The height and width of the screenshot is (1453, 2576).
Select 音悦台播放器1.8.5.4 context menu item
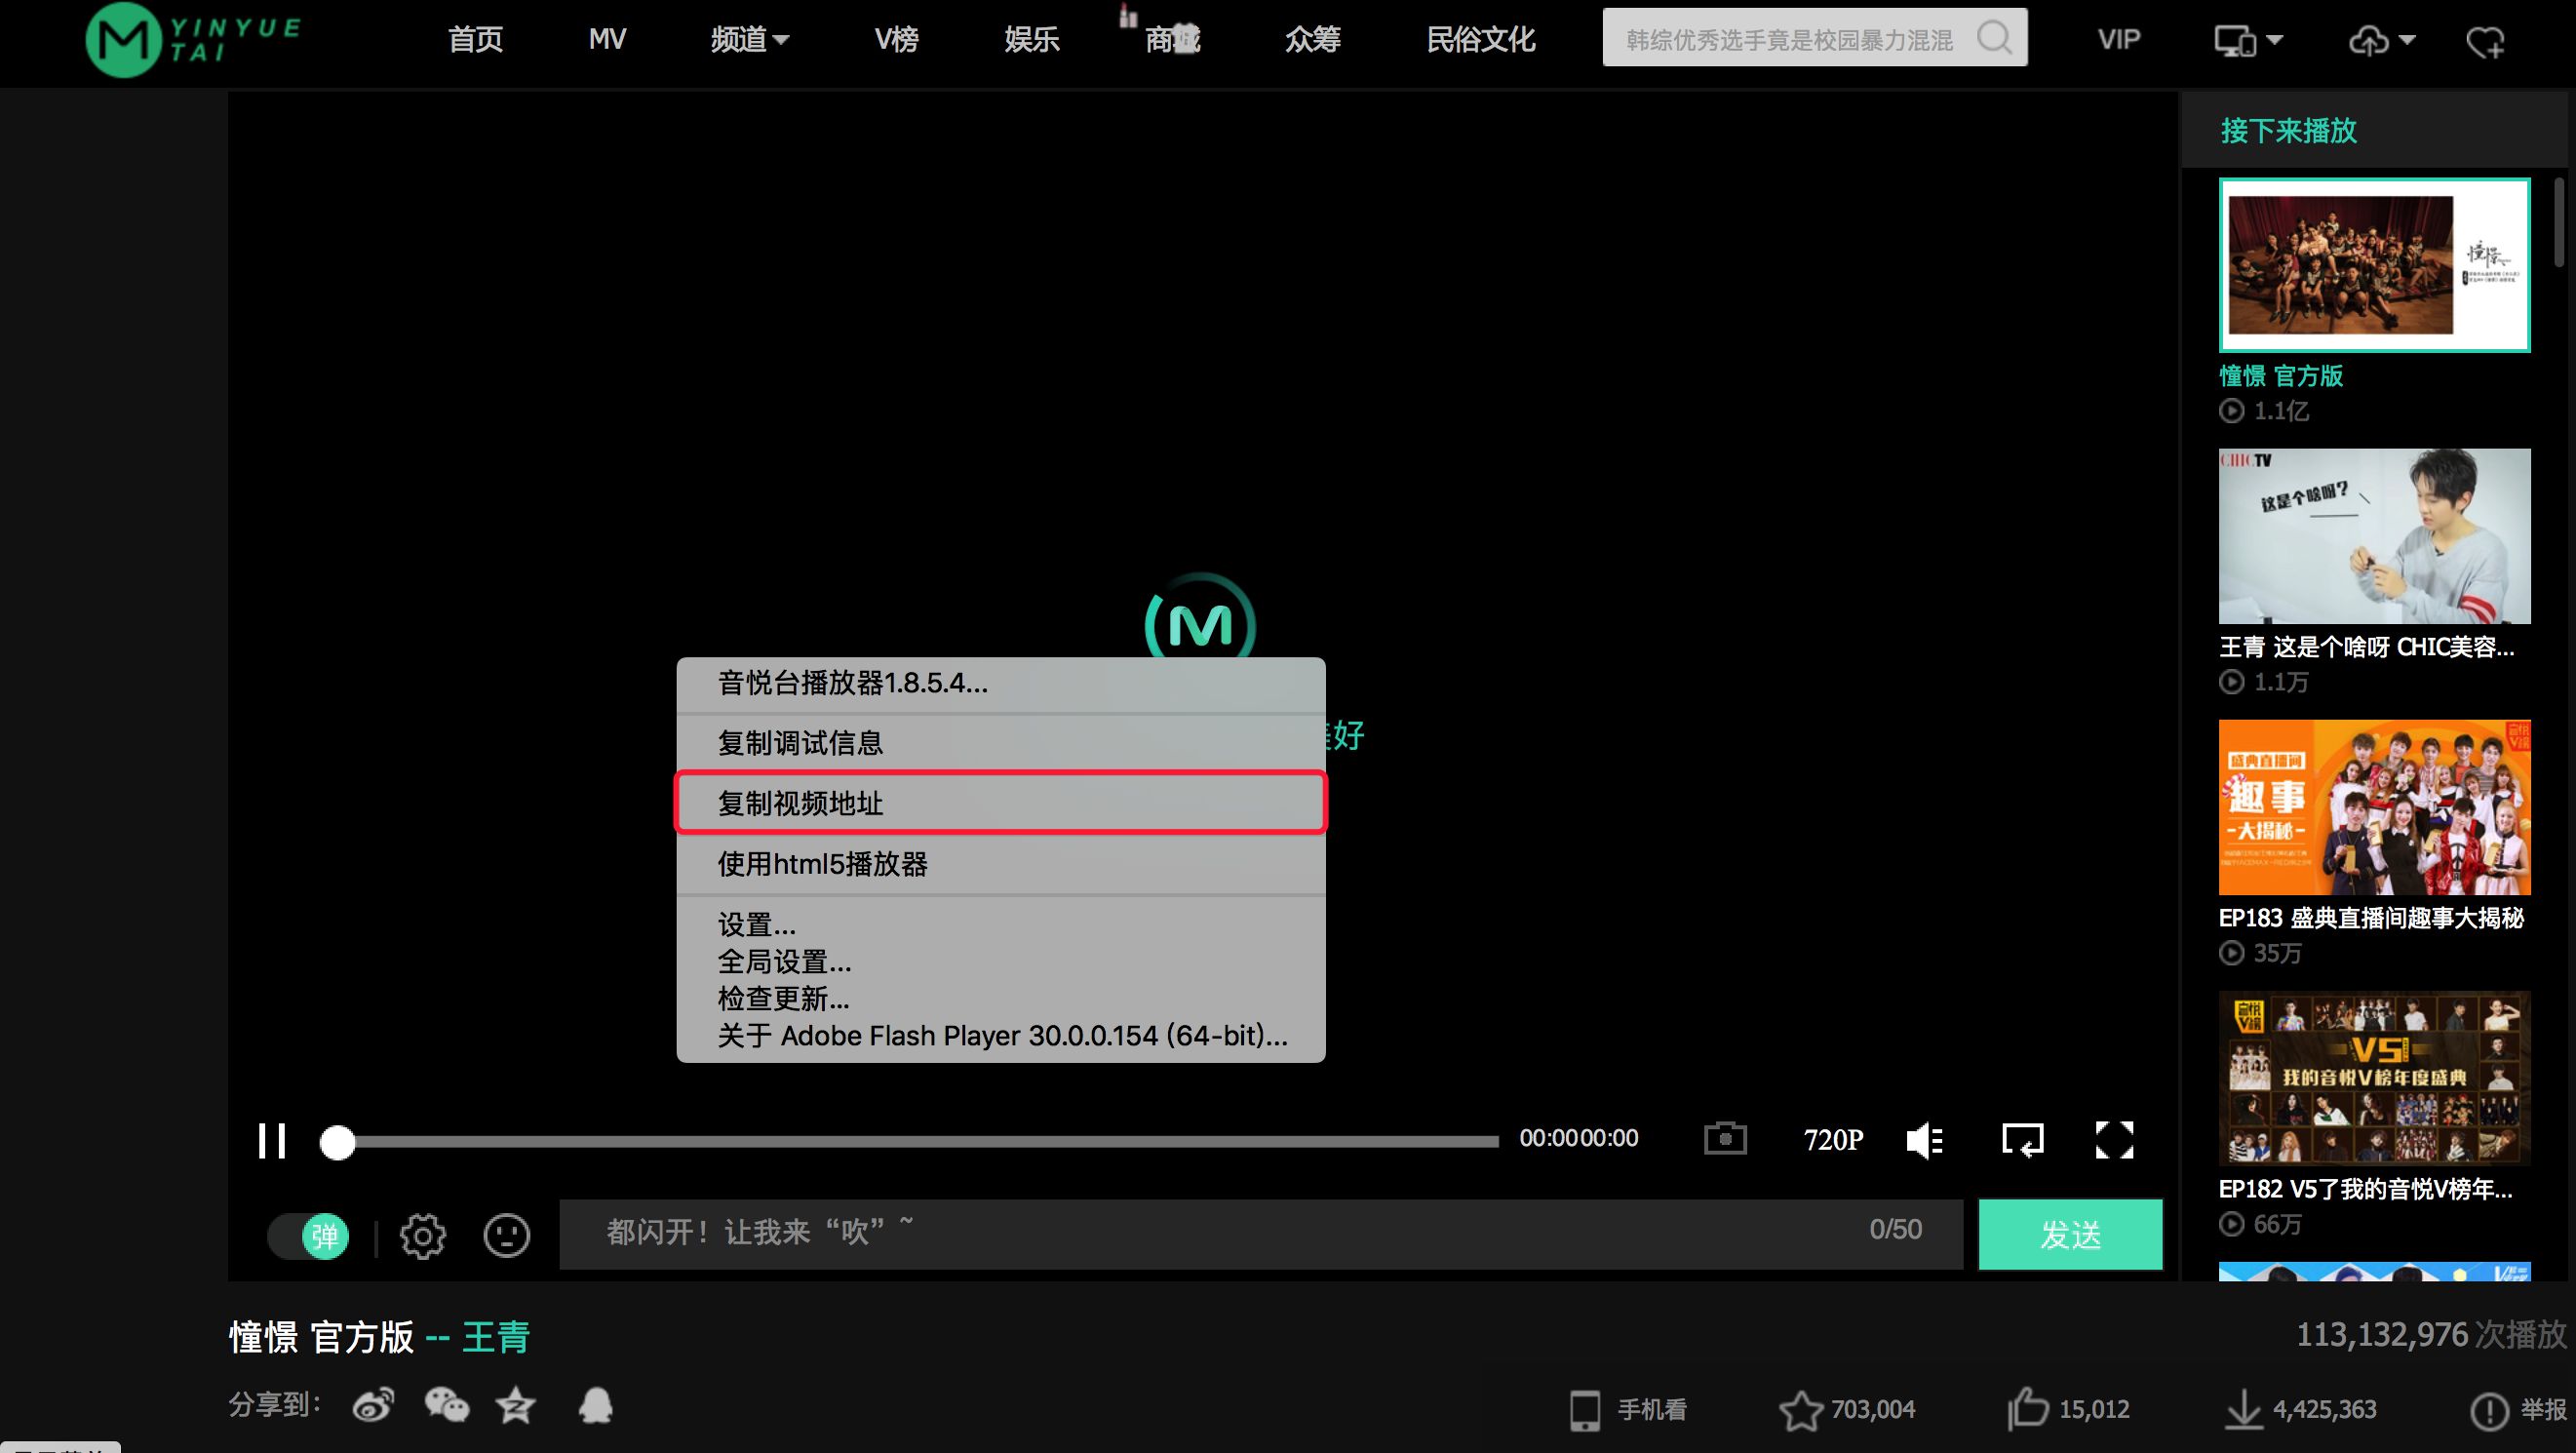(1001, 683)
